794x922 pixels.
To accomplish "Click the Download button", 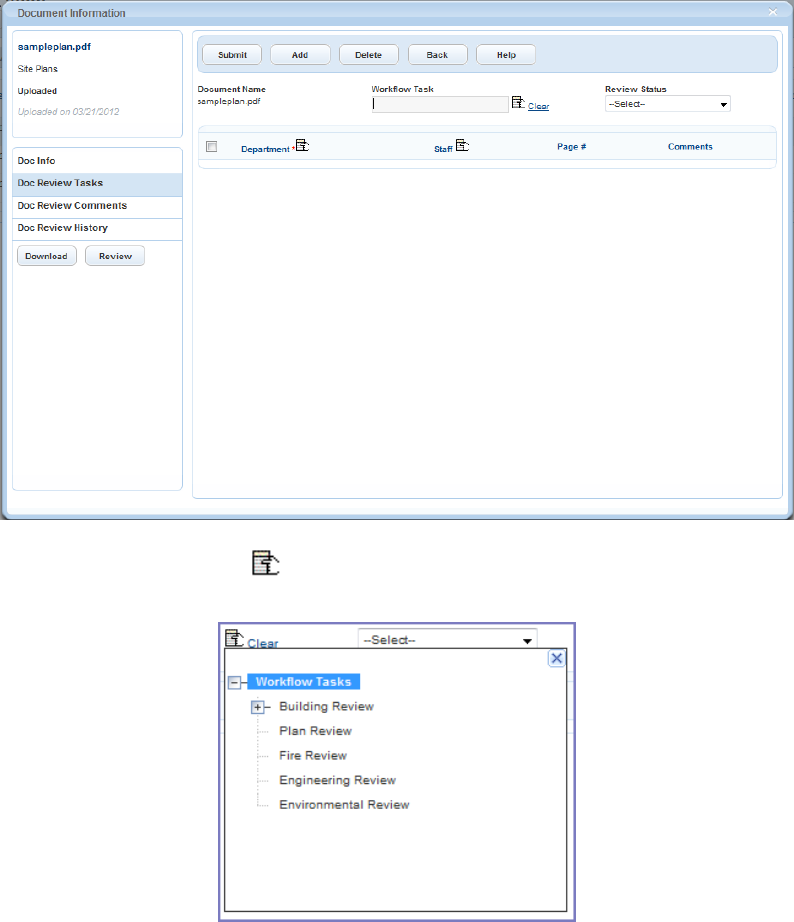I will (46, 256).
